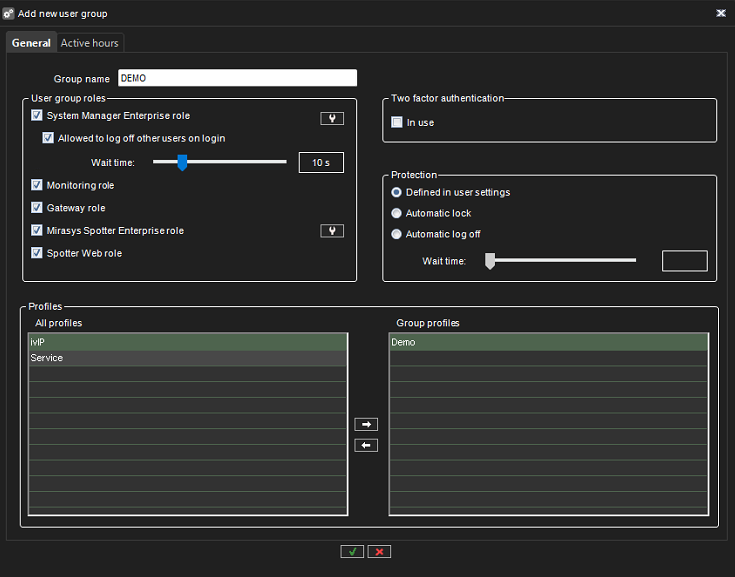This screenshot has width=735, height=577.
Task: Uncheck the Monitoring role checkbox
Action: (x=37, y=185)
